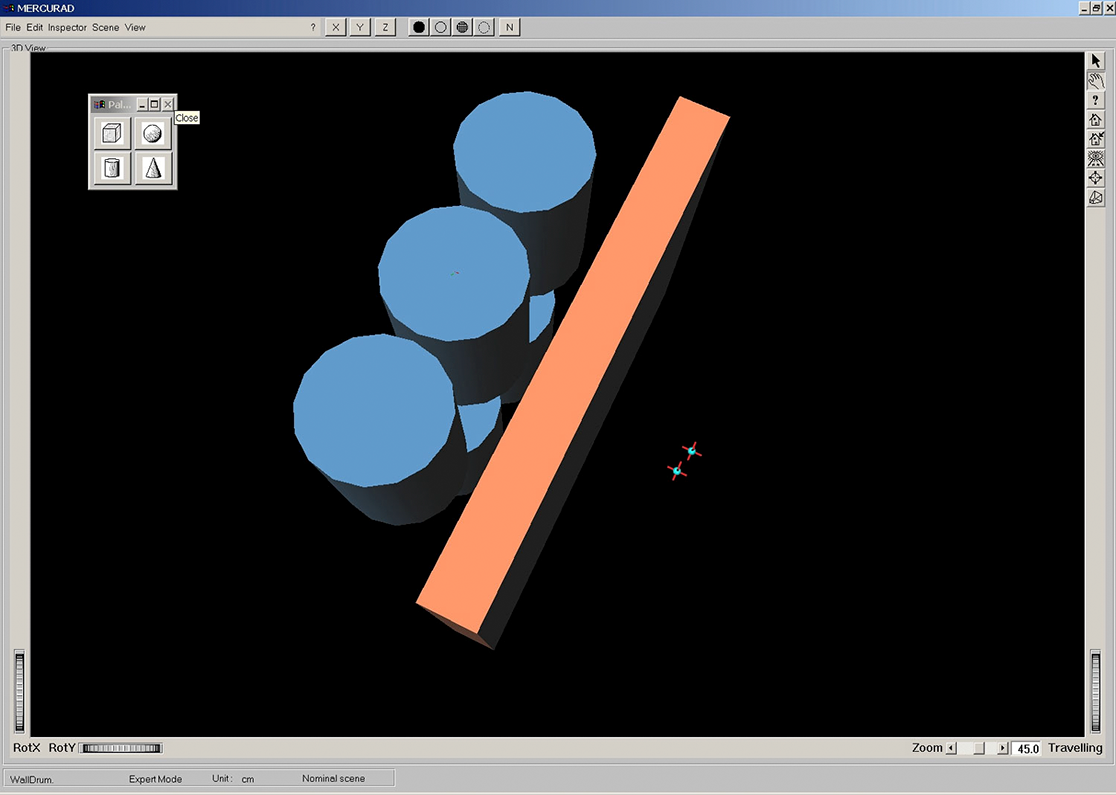The width and height of the screenshot is (1116, 795).
Task: Set current view as home
Action: (1095, 139)
